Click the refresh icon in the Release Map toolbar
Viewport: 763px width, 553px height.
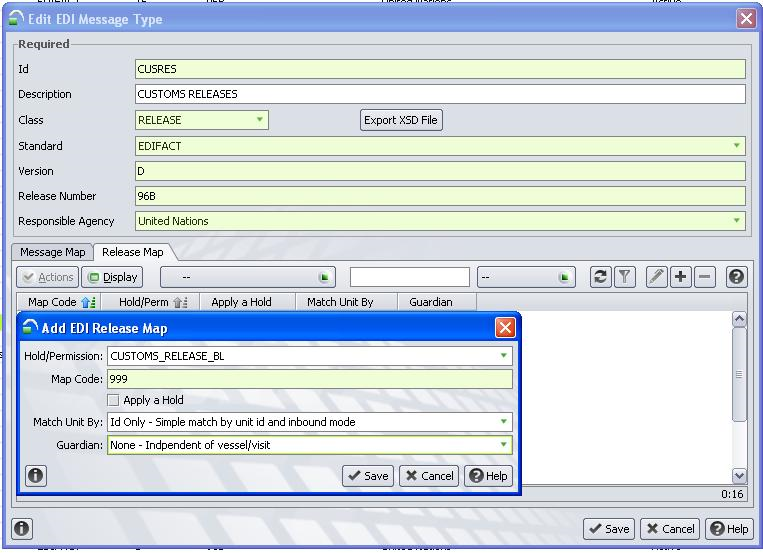tap(600, 277)
